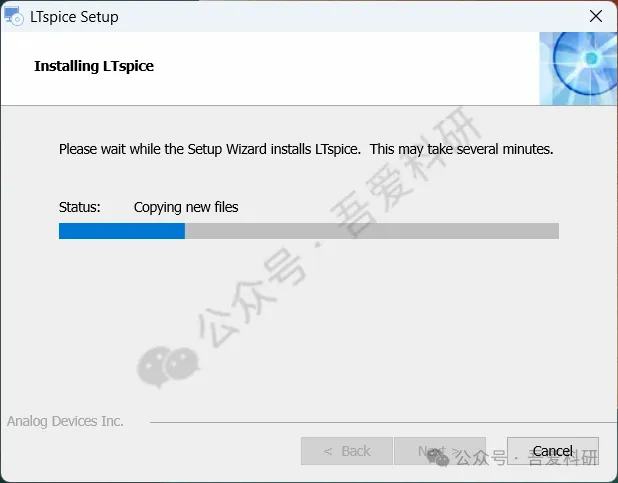The height and width of the screenshot is (483, 618).
Task: Click the "This may take several minutes" sentence
Action: 462,149
